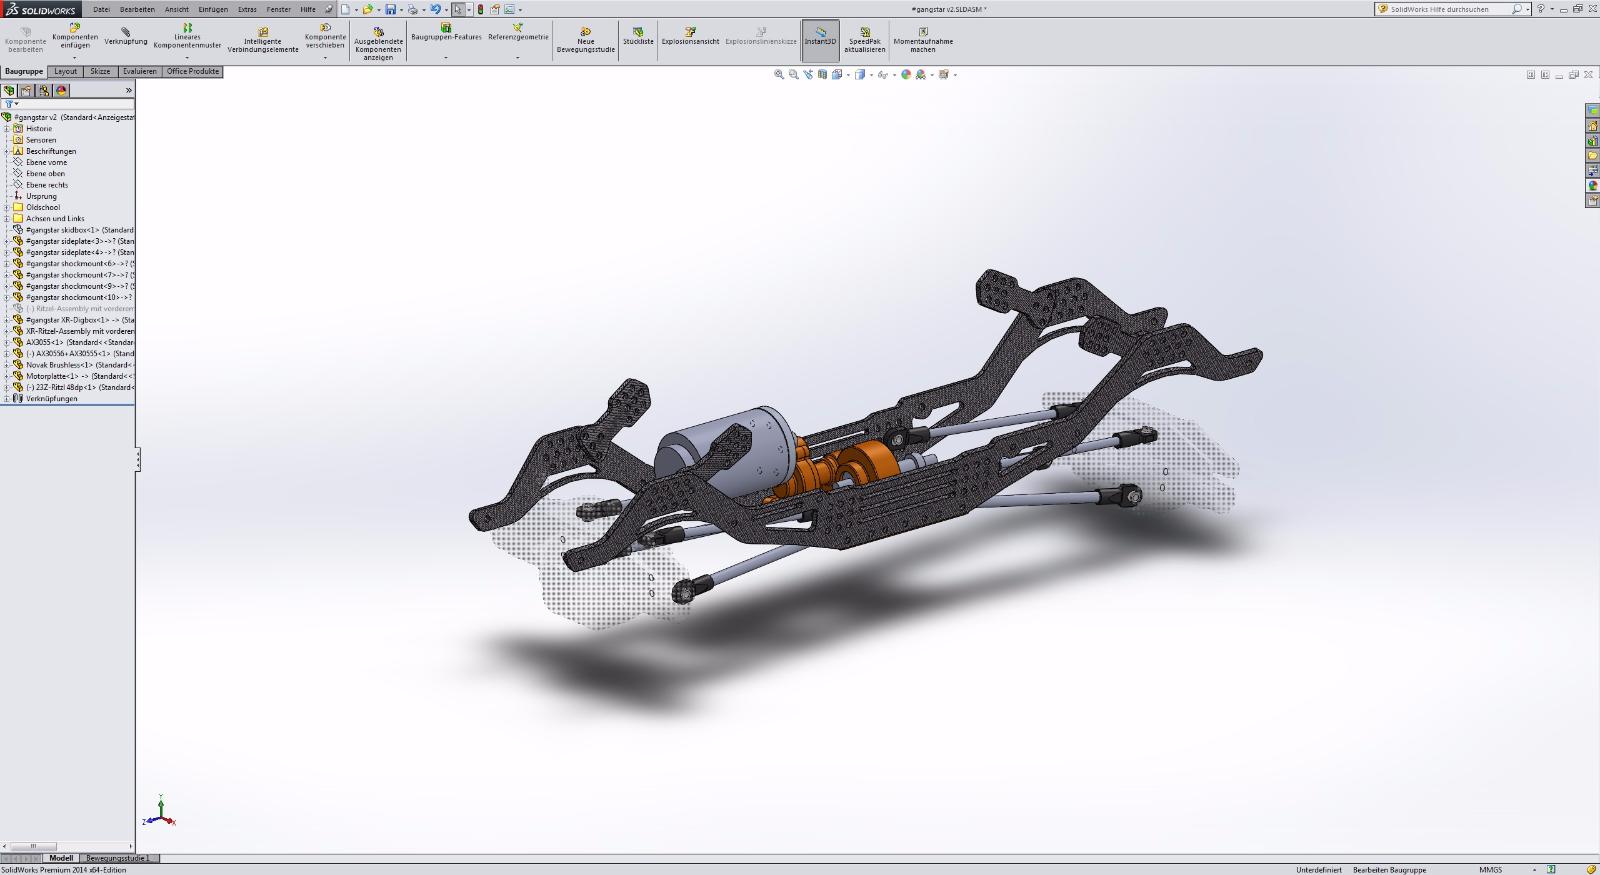
Task: Select Ebene vorne plane
Action: tap(46, 162)
